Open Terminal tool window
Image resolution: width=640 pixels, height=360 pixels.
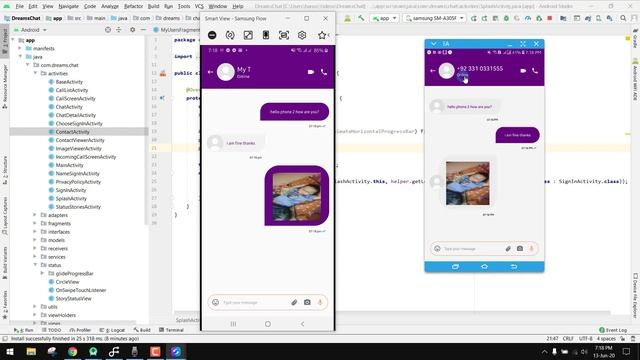171,330
